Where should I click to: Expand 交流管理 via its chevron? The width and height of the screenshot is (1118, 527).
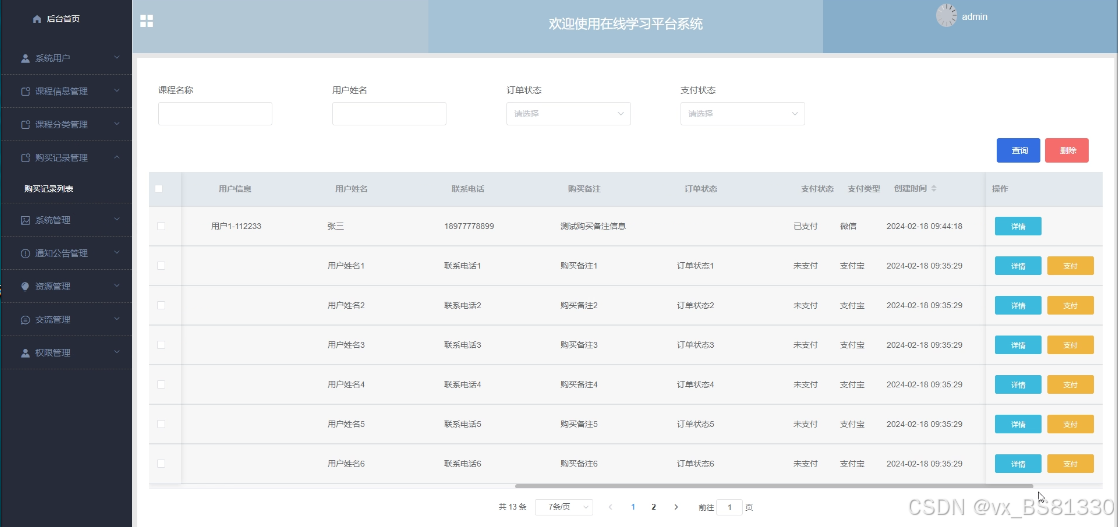click(x=117, y=319)
